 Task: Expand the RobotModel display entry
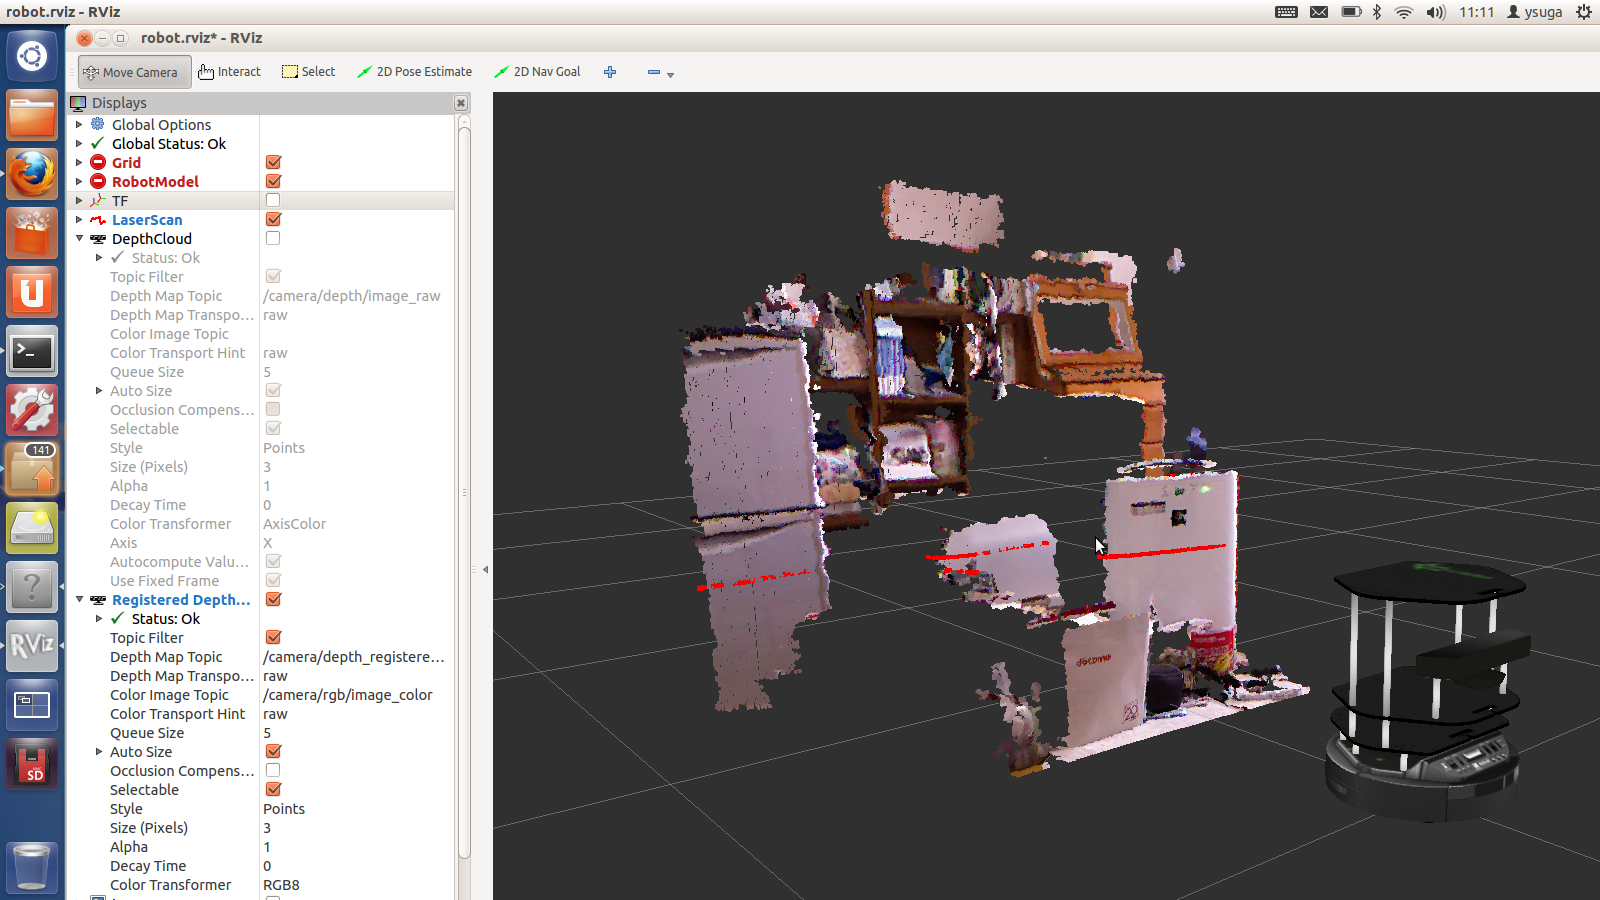(79, 182)
